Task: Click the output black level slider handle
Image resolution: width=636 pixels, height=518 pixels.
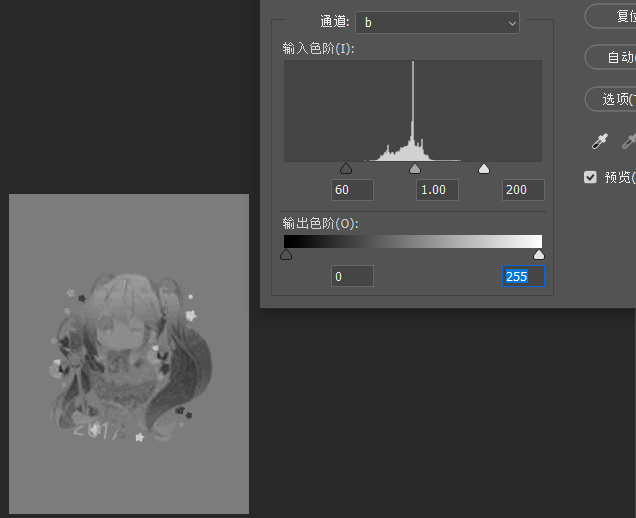Action: coord(286,254)
